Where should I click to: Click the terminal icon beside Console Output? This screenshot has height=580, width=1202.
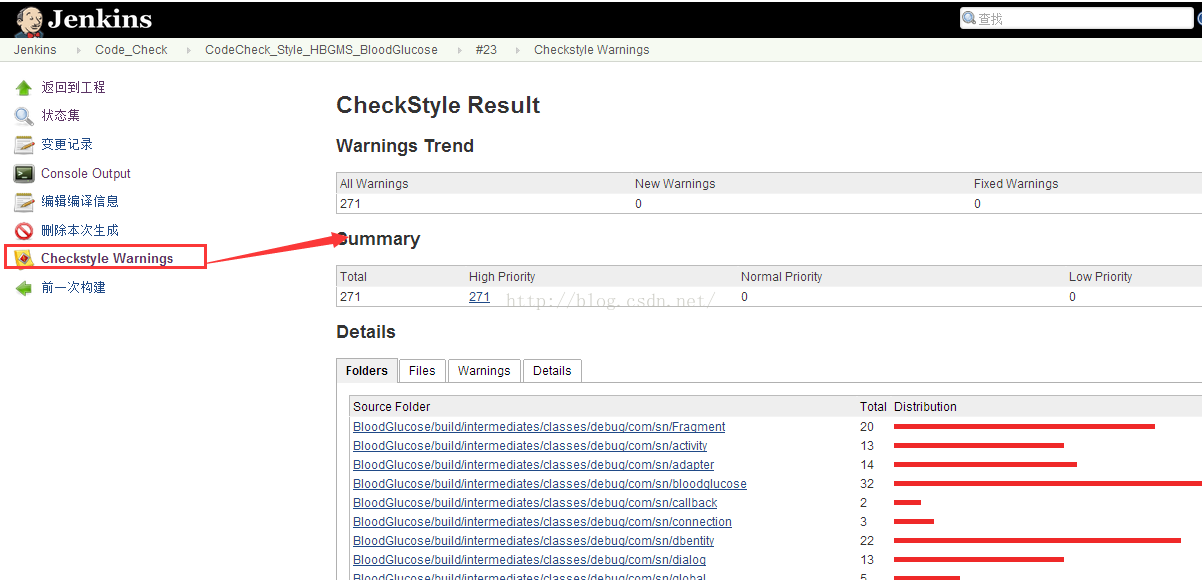[24, 174]
